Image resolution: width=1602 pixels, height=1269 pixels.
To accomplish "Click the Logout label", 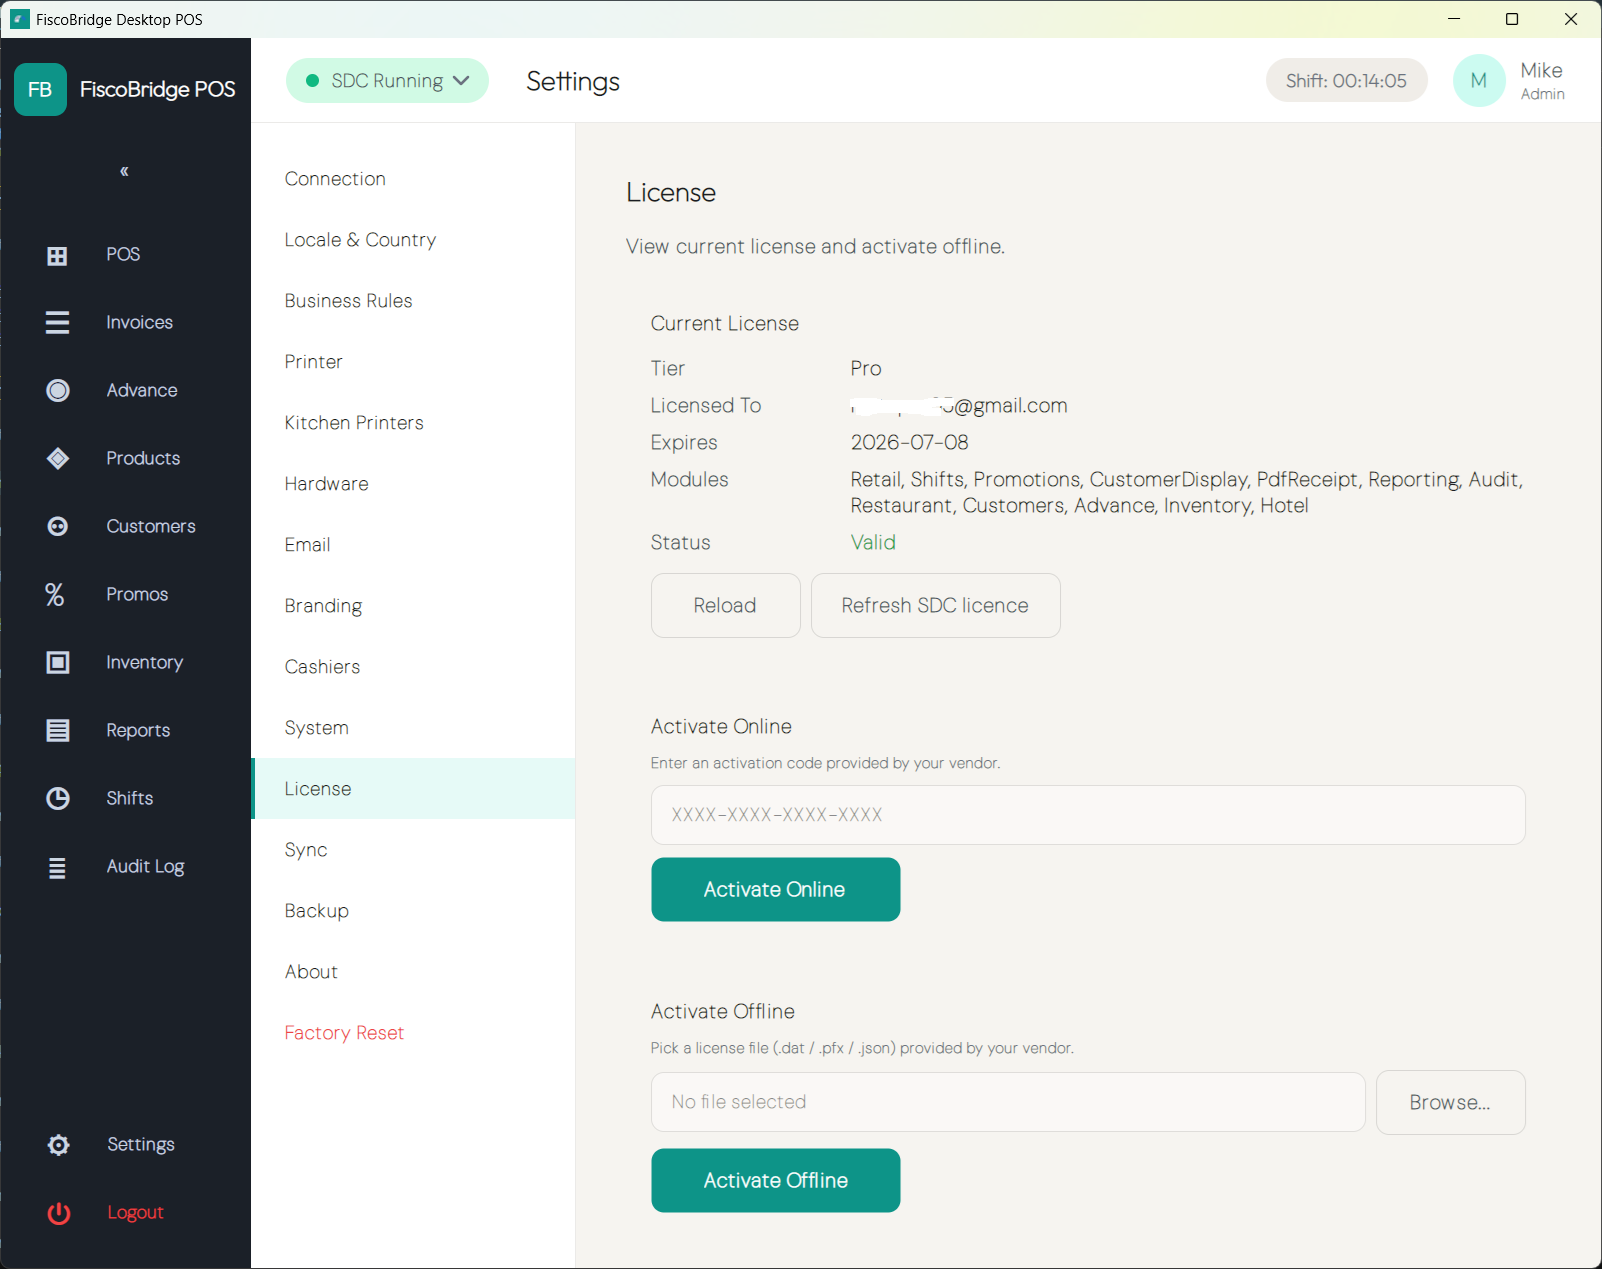I will click(135, 1212).
